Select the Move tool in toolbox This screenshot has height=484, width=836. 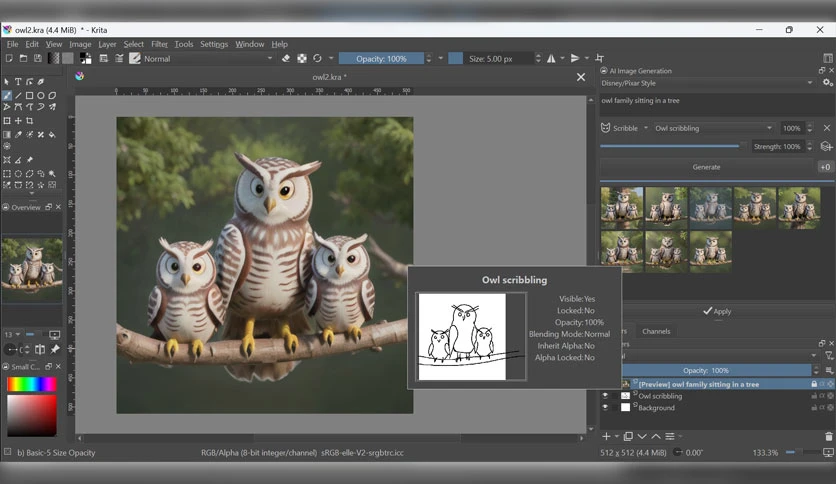[18, 121]
